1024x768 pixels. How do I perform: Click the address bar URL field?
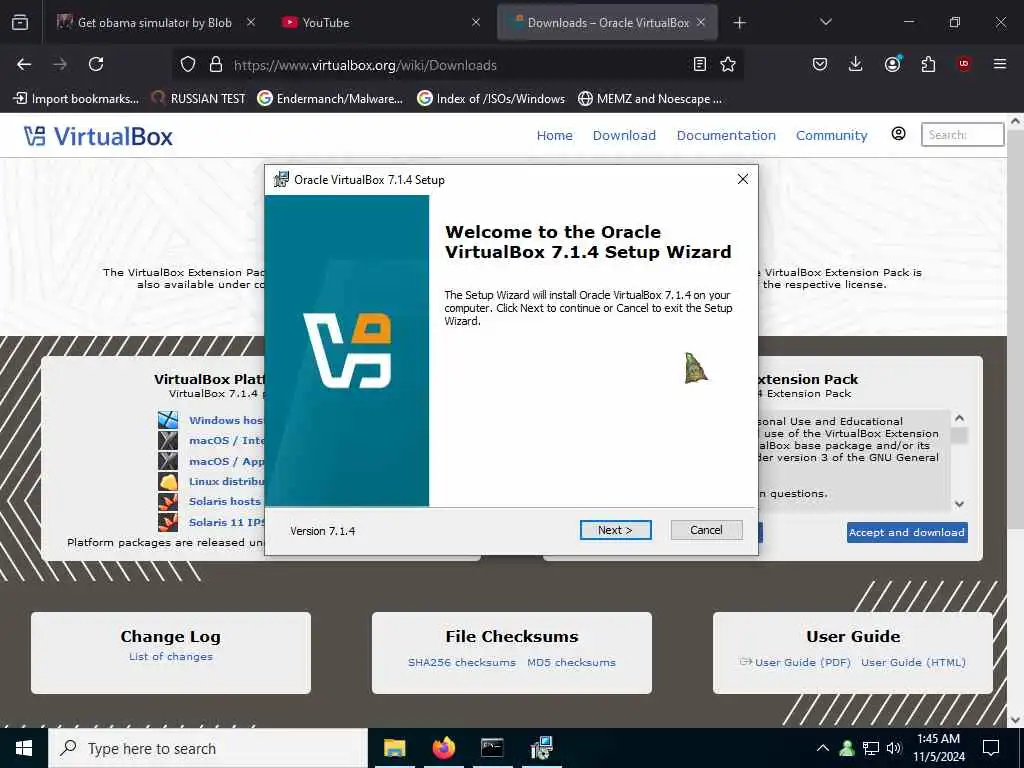457,65
